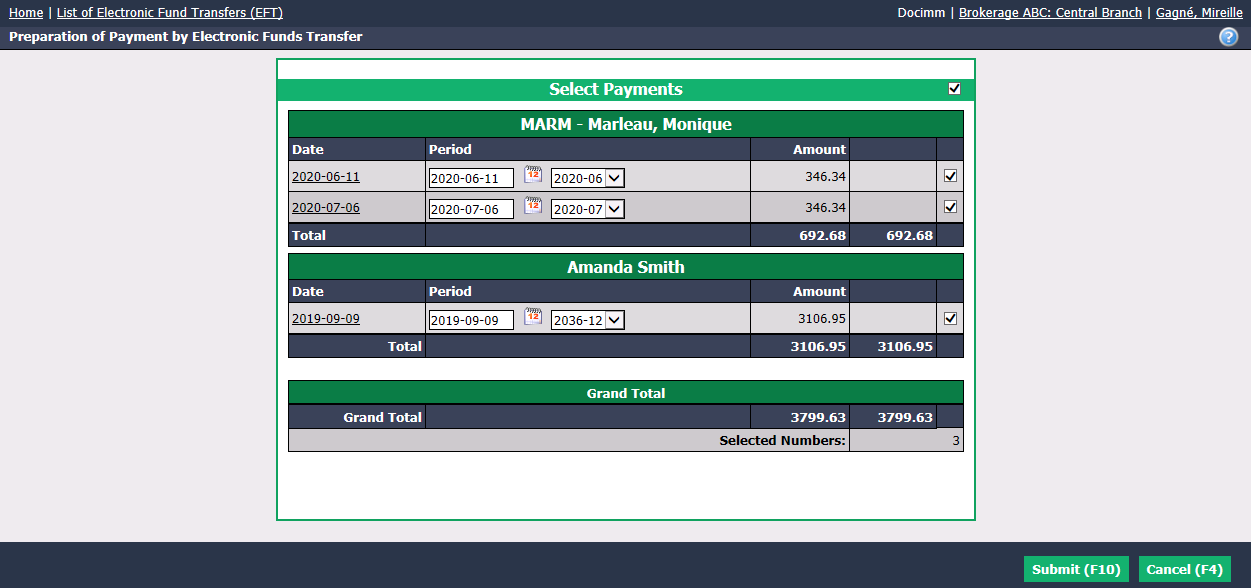1251x588 pixels.
Task: Open calendar picker for 2020-07-06 period
Action: click(x=534, y=207)
